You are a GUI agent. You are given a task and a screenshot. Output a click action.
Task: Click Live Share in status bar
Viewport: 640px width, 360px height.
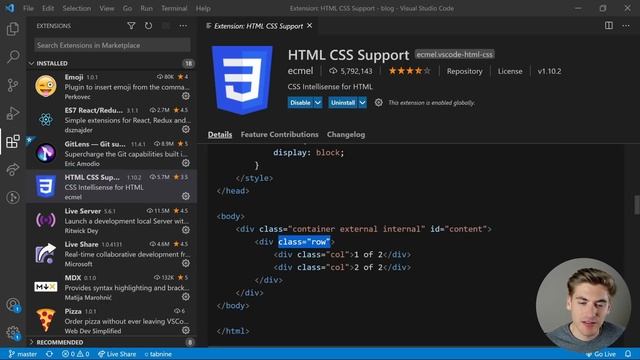click(117, 354)
